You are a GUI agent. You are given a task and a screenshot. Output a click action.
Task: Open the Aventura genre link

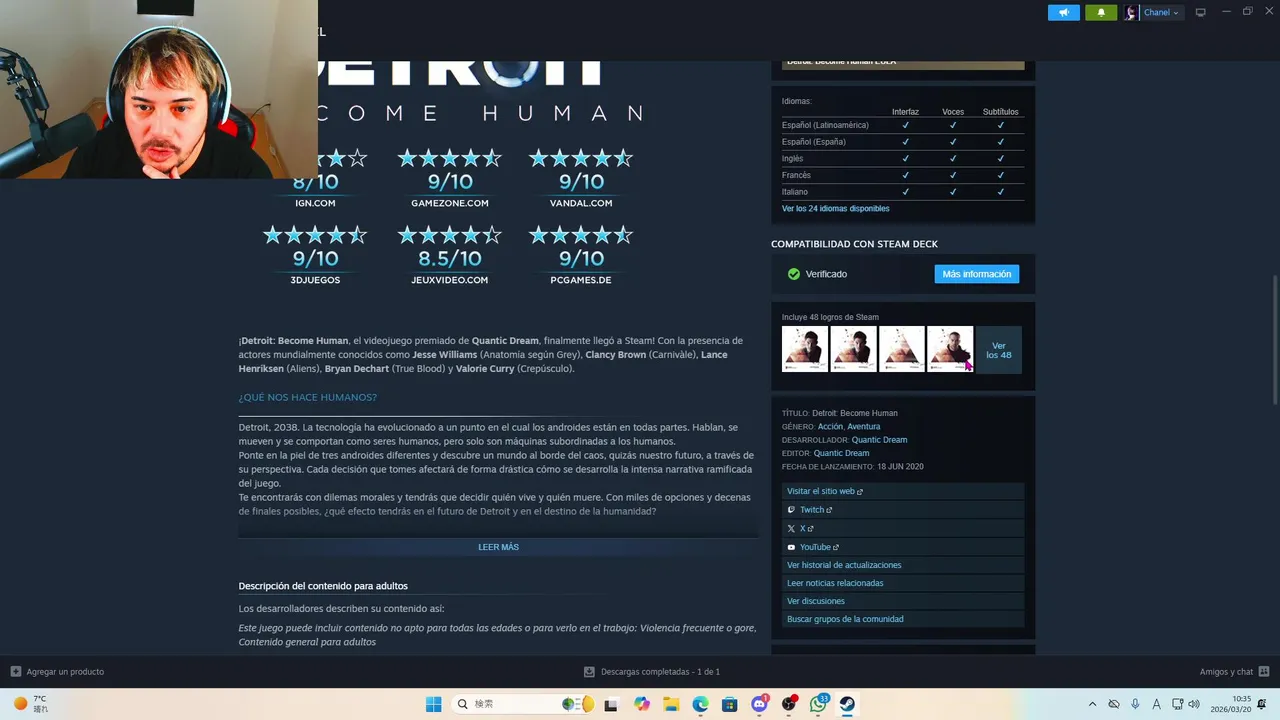click(x=864, y=427)
